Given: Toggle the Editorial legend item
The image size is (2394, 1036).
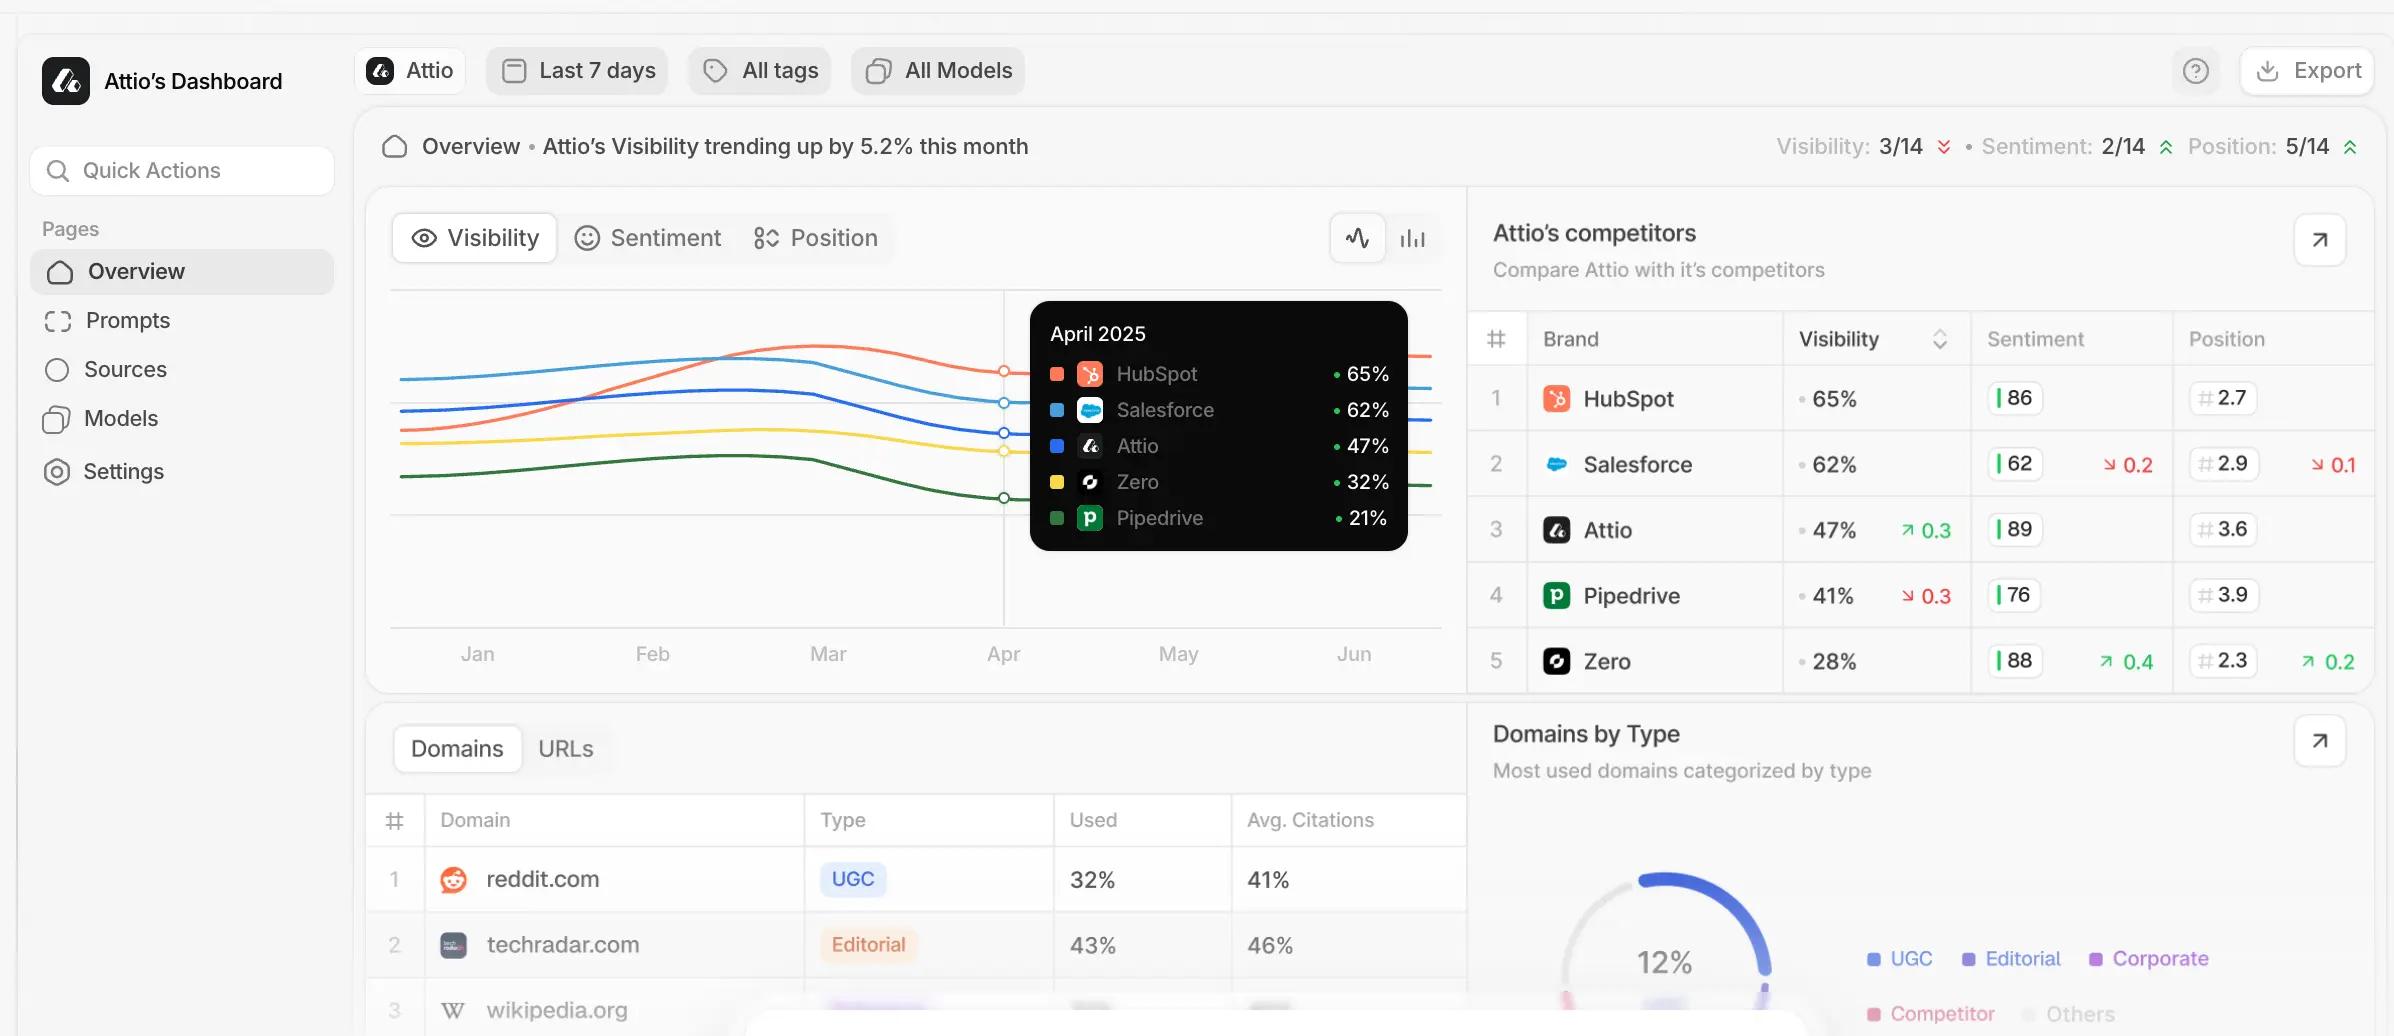Looking at the screenshot, I should pos(2011,959).
